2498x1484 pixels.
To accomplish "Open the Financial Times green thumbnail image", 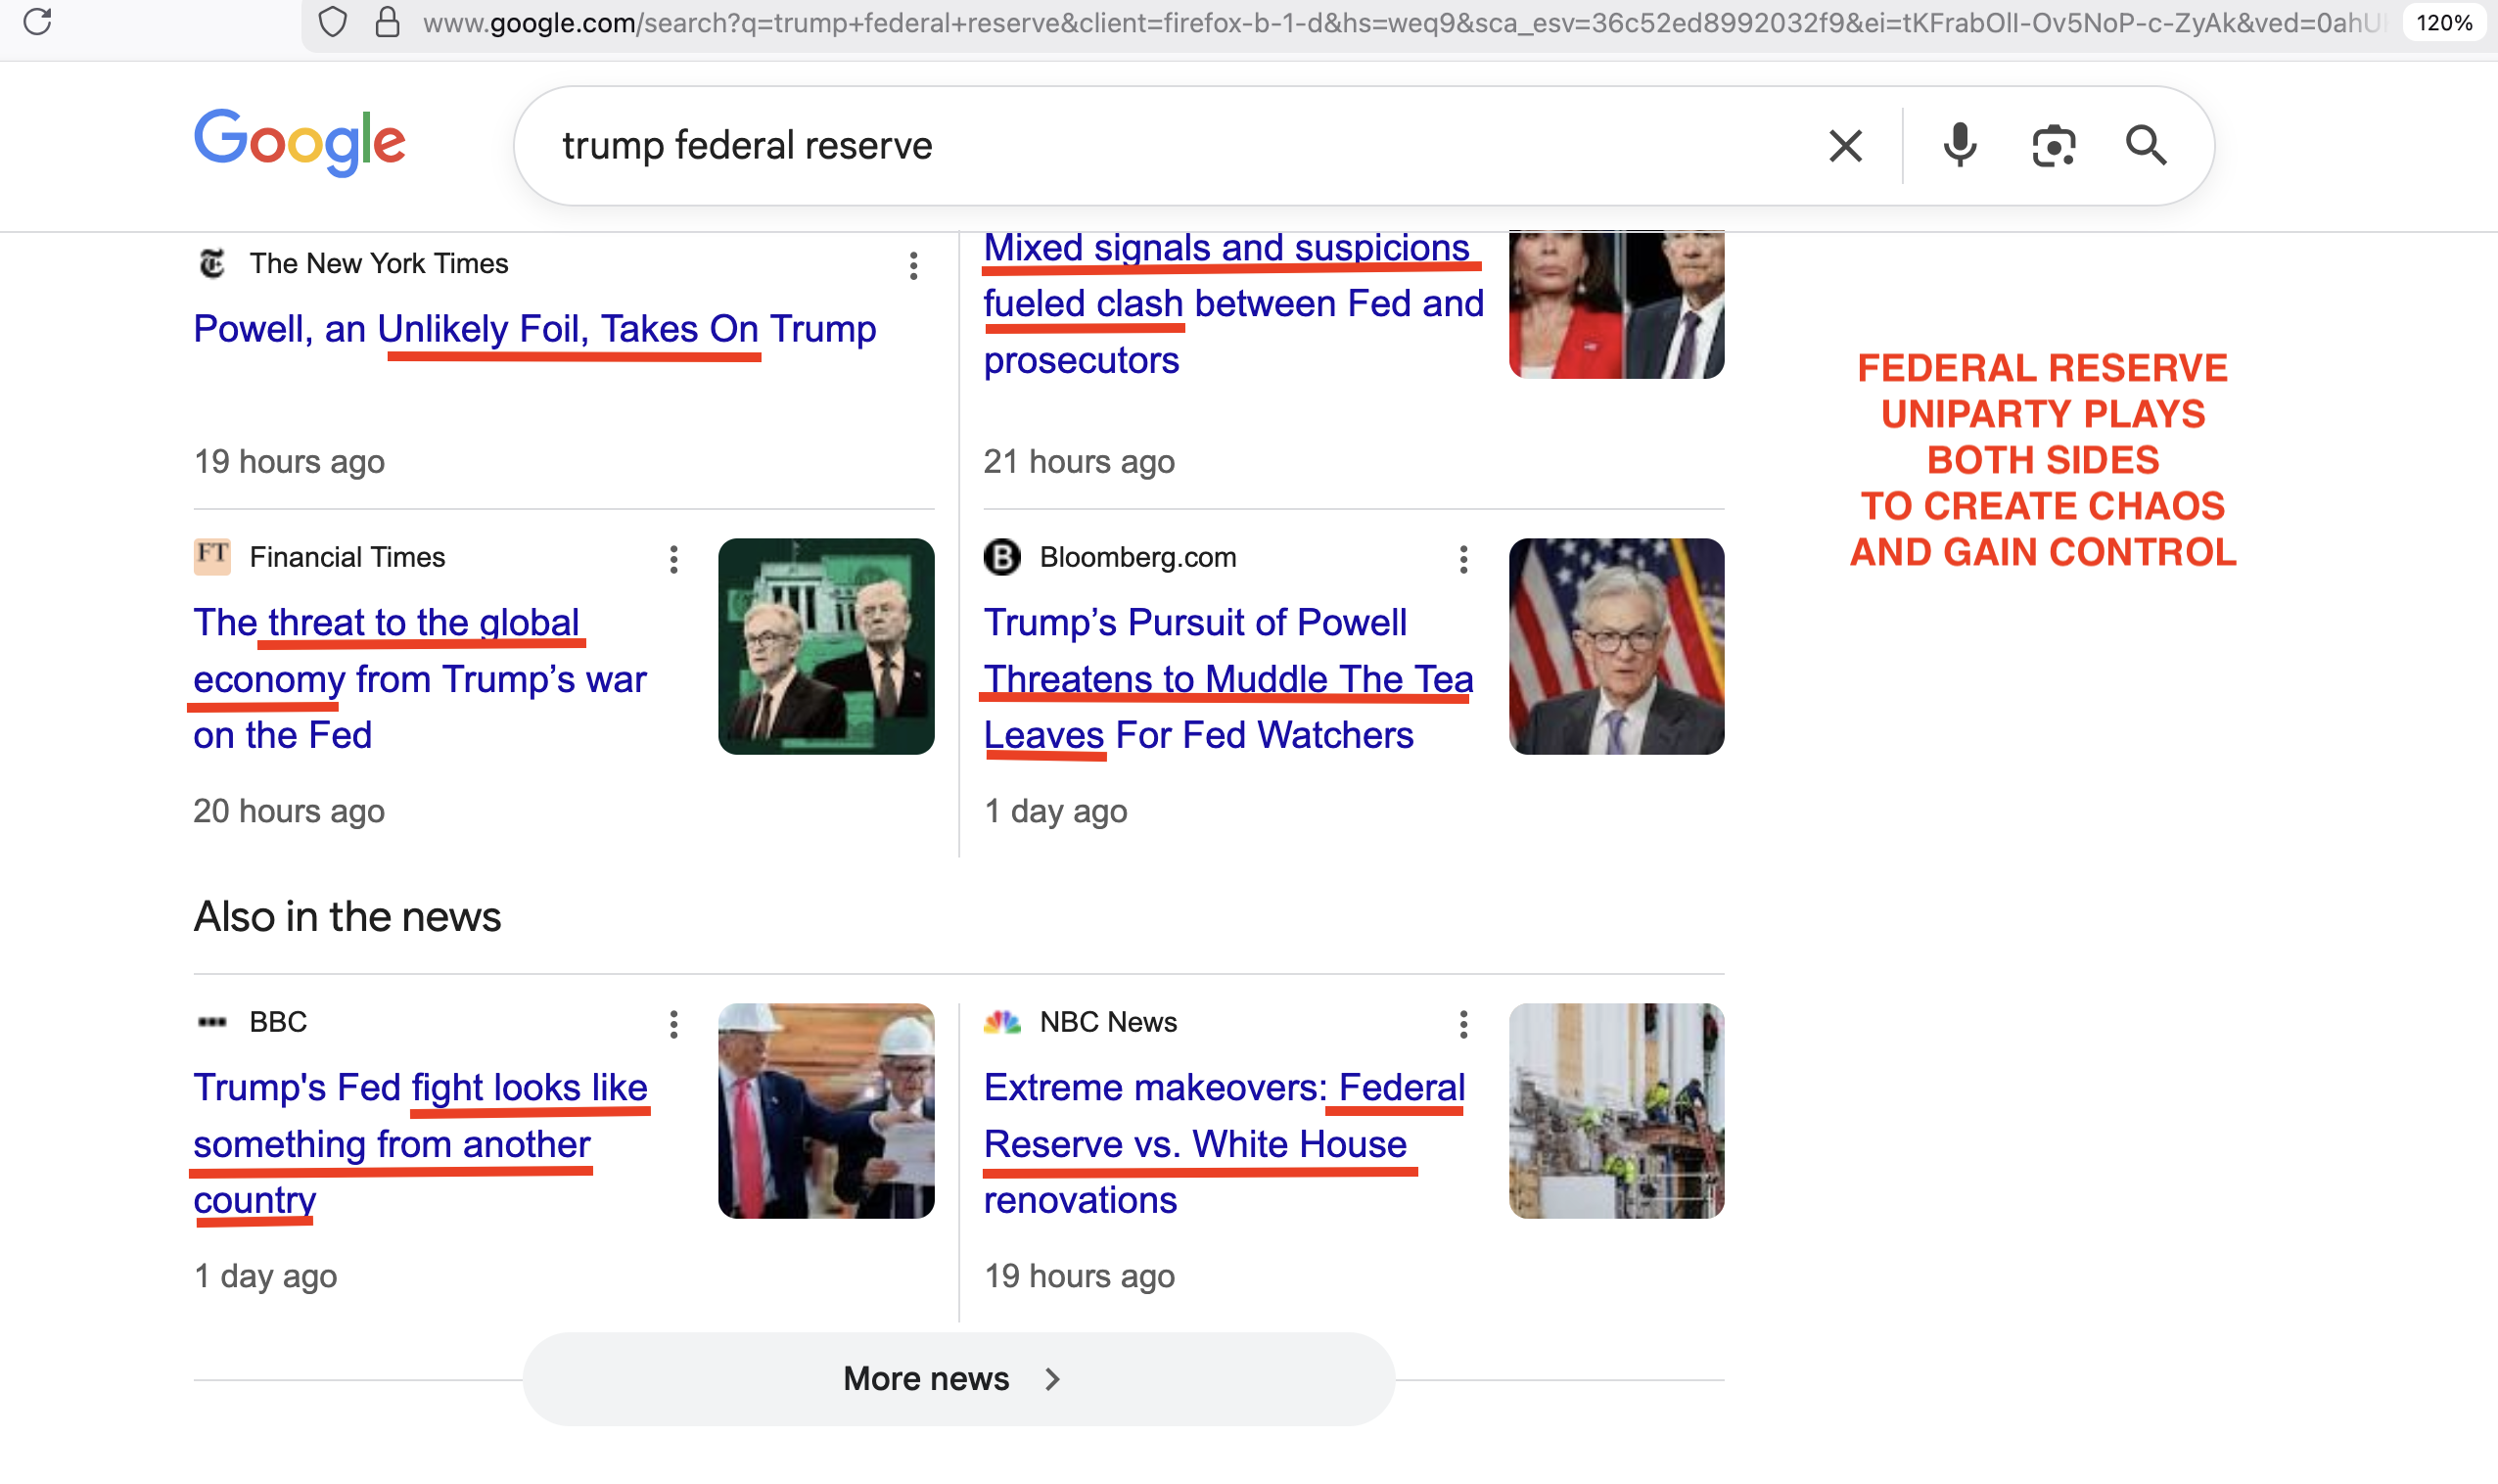I will (826, 646).
